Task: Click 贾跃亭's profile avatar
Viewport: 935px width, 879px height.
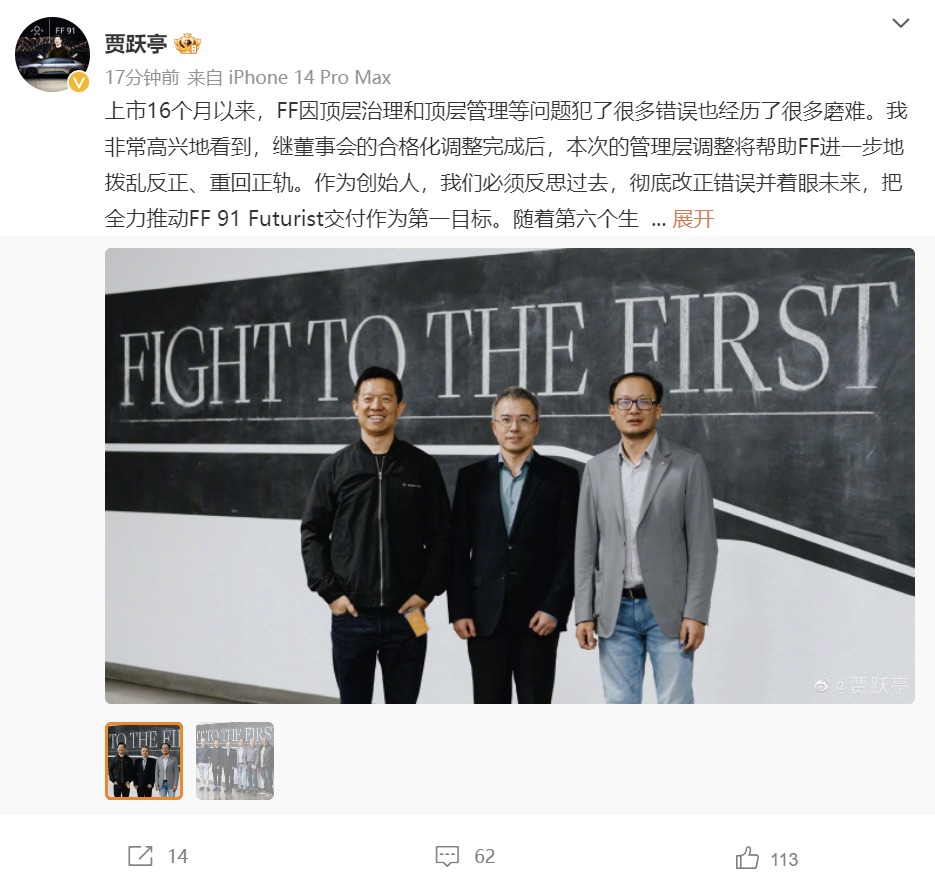Action: coord(52,54)
